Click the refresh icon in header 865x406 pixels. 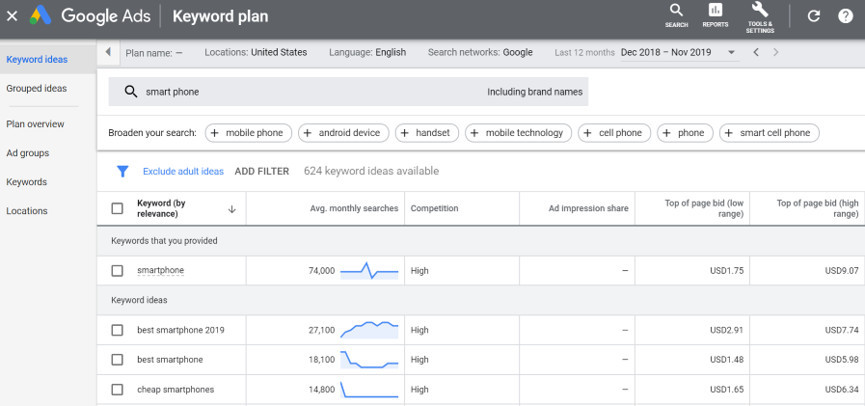click(813, 16)
